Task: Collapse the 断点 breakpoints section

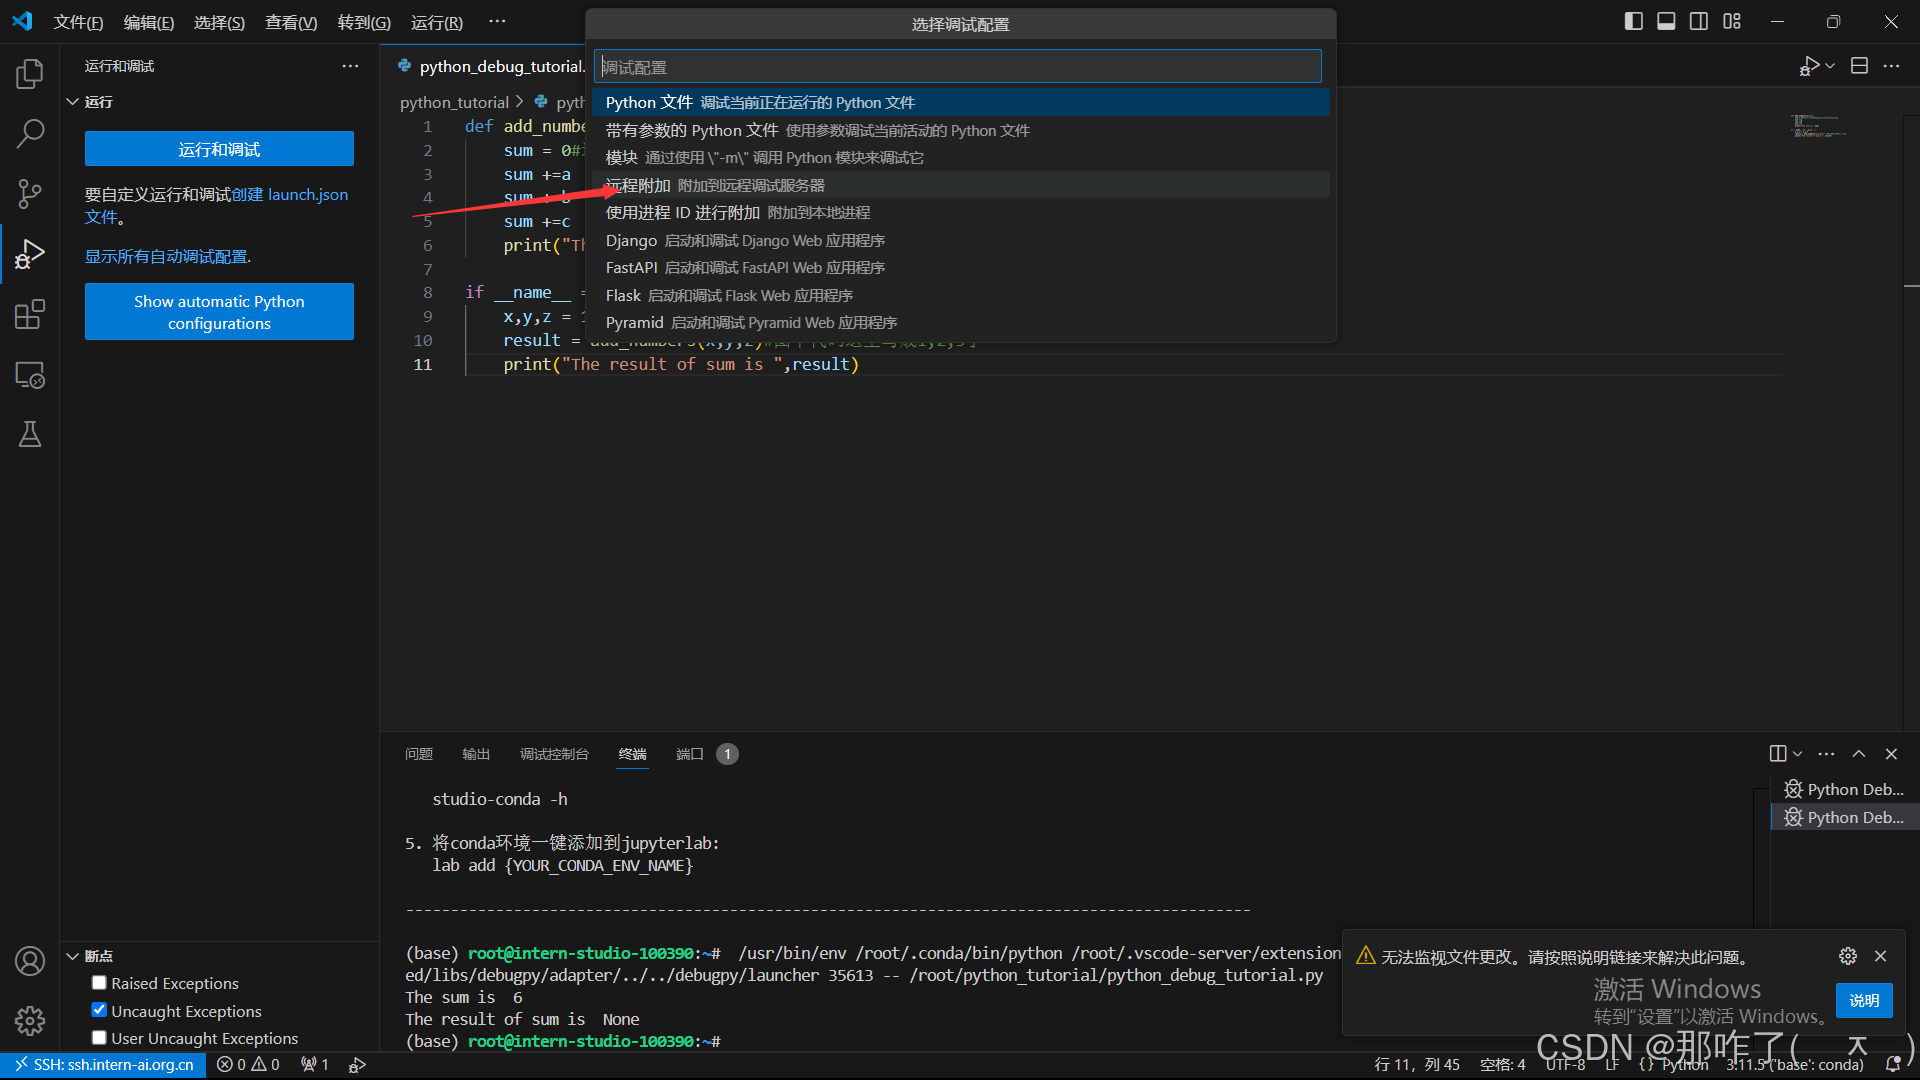Action: (72, 955)
